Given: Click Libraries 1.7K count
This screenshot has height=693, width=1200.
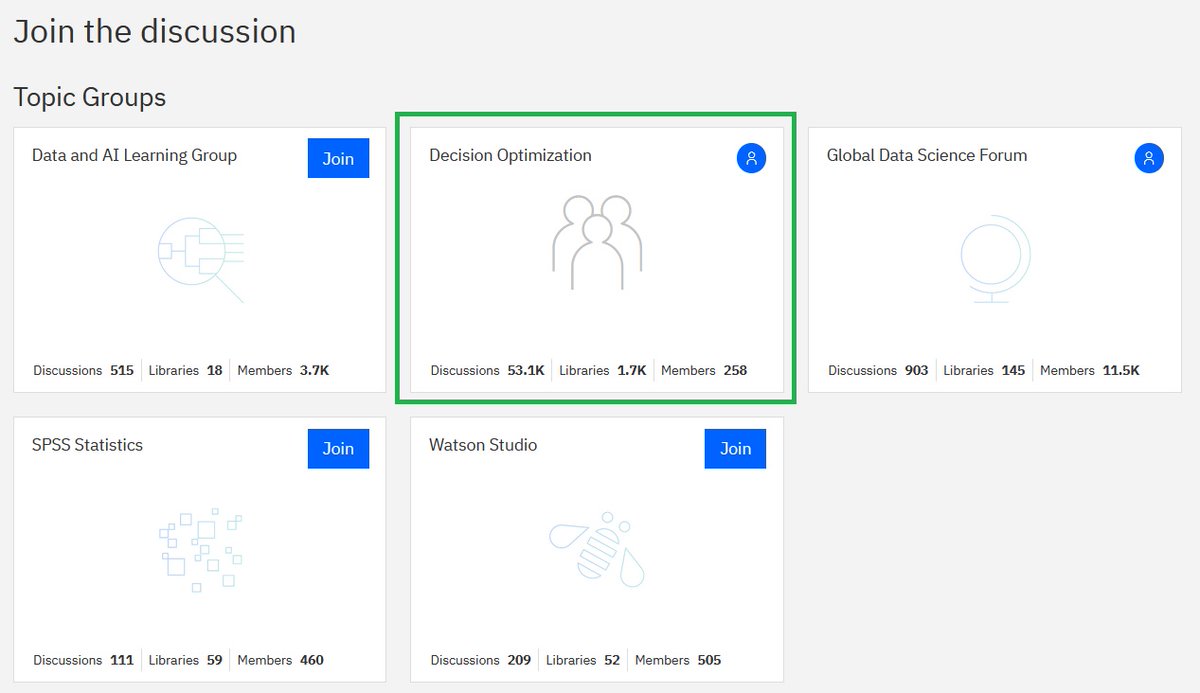Looking at the screenshot, I should [603, 370].
